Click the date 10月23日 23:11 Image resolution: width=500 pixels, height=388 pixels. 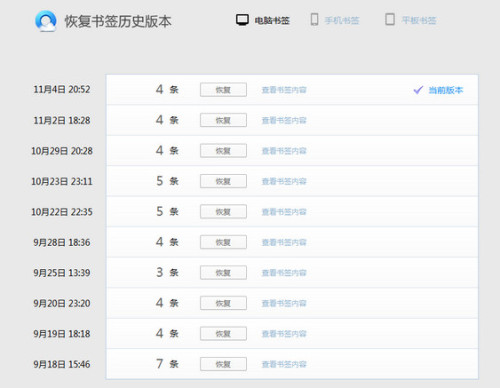click(62, 181)
